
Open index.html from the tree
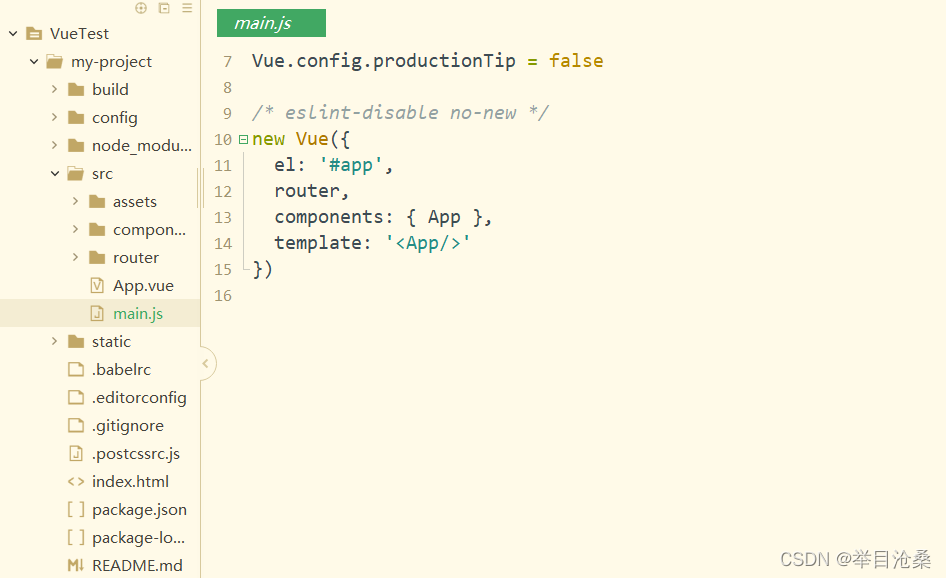130,481
